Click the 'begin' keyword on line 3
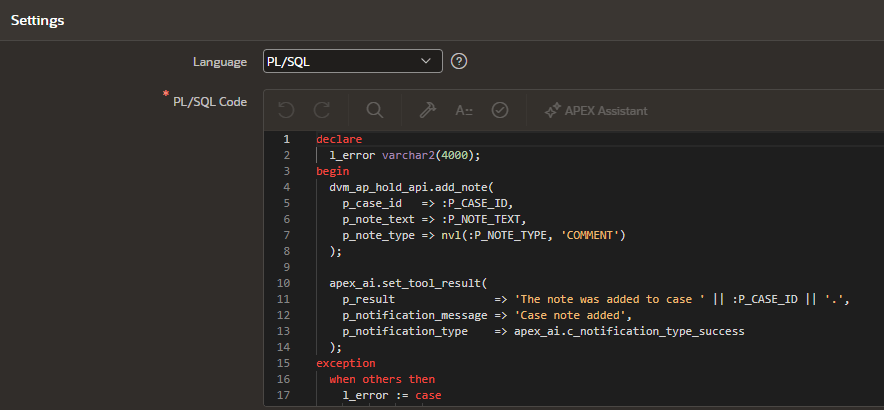The image size is (884, 410). [333, 171]
